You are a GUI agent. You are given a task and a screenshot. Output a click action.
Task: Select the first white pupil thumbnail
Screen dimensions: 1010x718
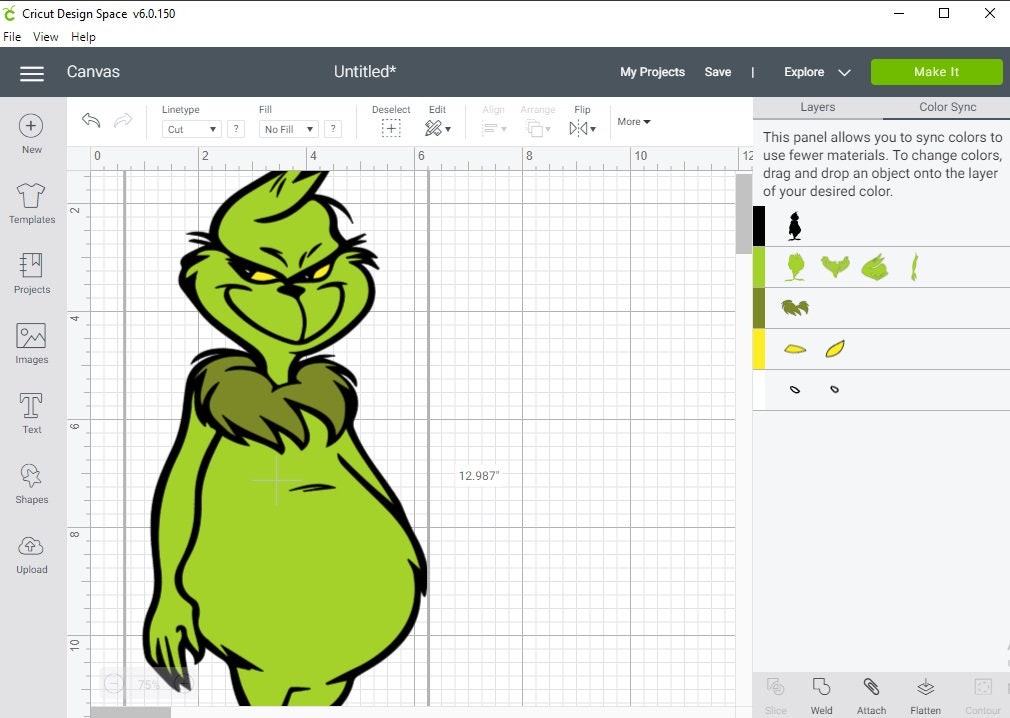click(795, 389)
